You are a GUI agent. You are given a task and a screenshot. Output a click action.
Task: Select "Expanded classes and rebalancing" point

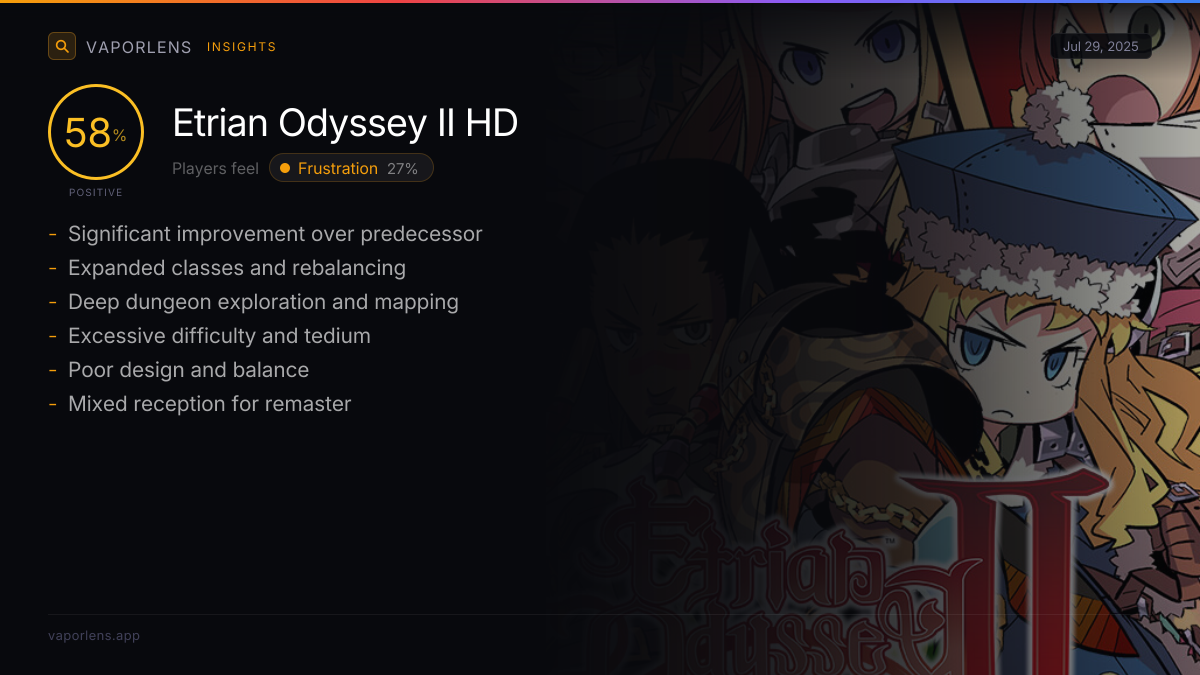click(x=237, y=268)
